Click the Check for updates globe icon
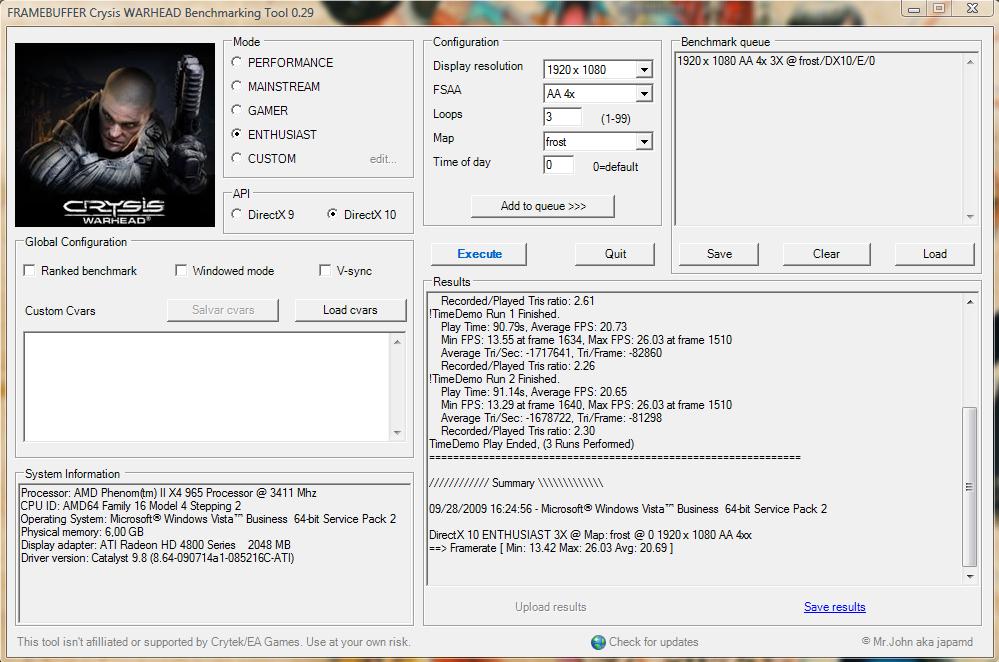This screenshot has width=999, height=662. pyautogui.click(x=598, y=642)
